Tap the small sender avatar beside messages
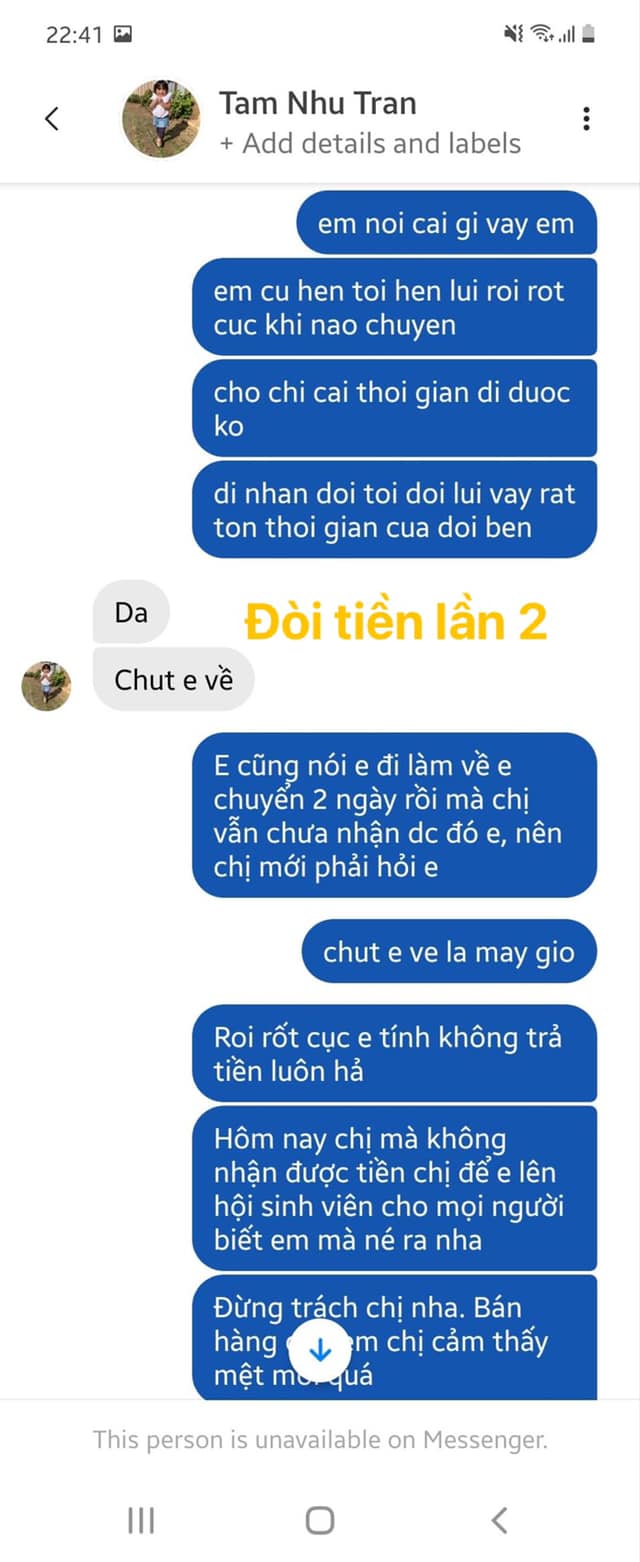This screenshot has width=640, height=1562. [x=46, y=686]
